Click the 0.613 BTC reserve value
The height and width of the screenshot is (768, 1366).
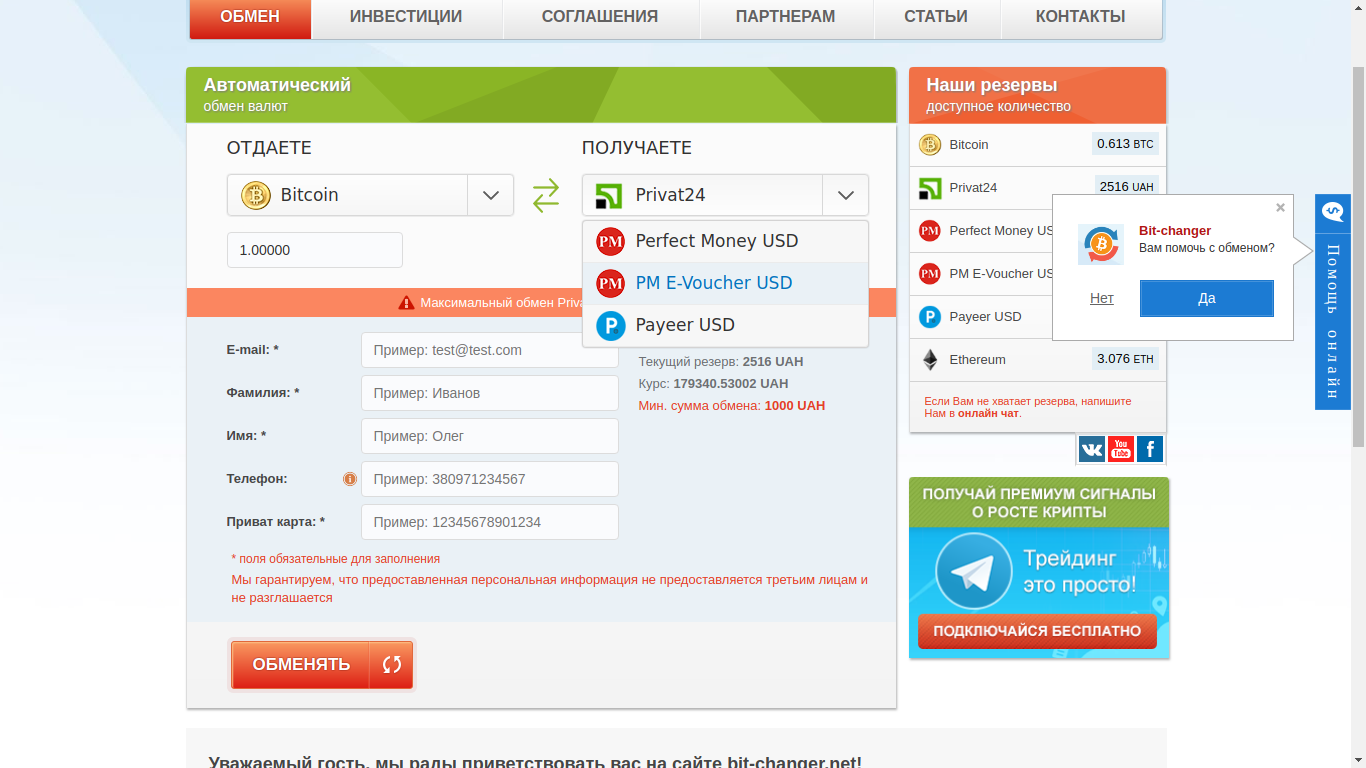[x=1125, y=144]
